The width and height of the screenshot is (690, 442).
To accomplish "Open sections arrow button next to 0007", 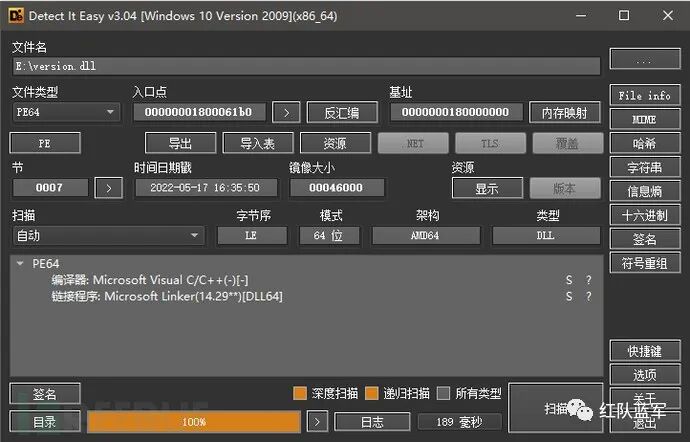I will 109,188.
